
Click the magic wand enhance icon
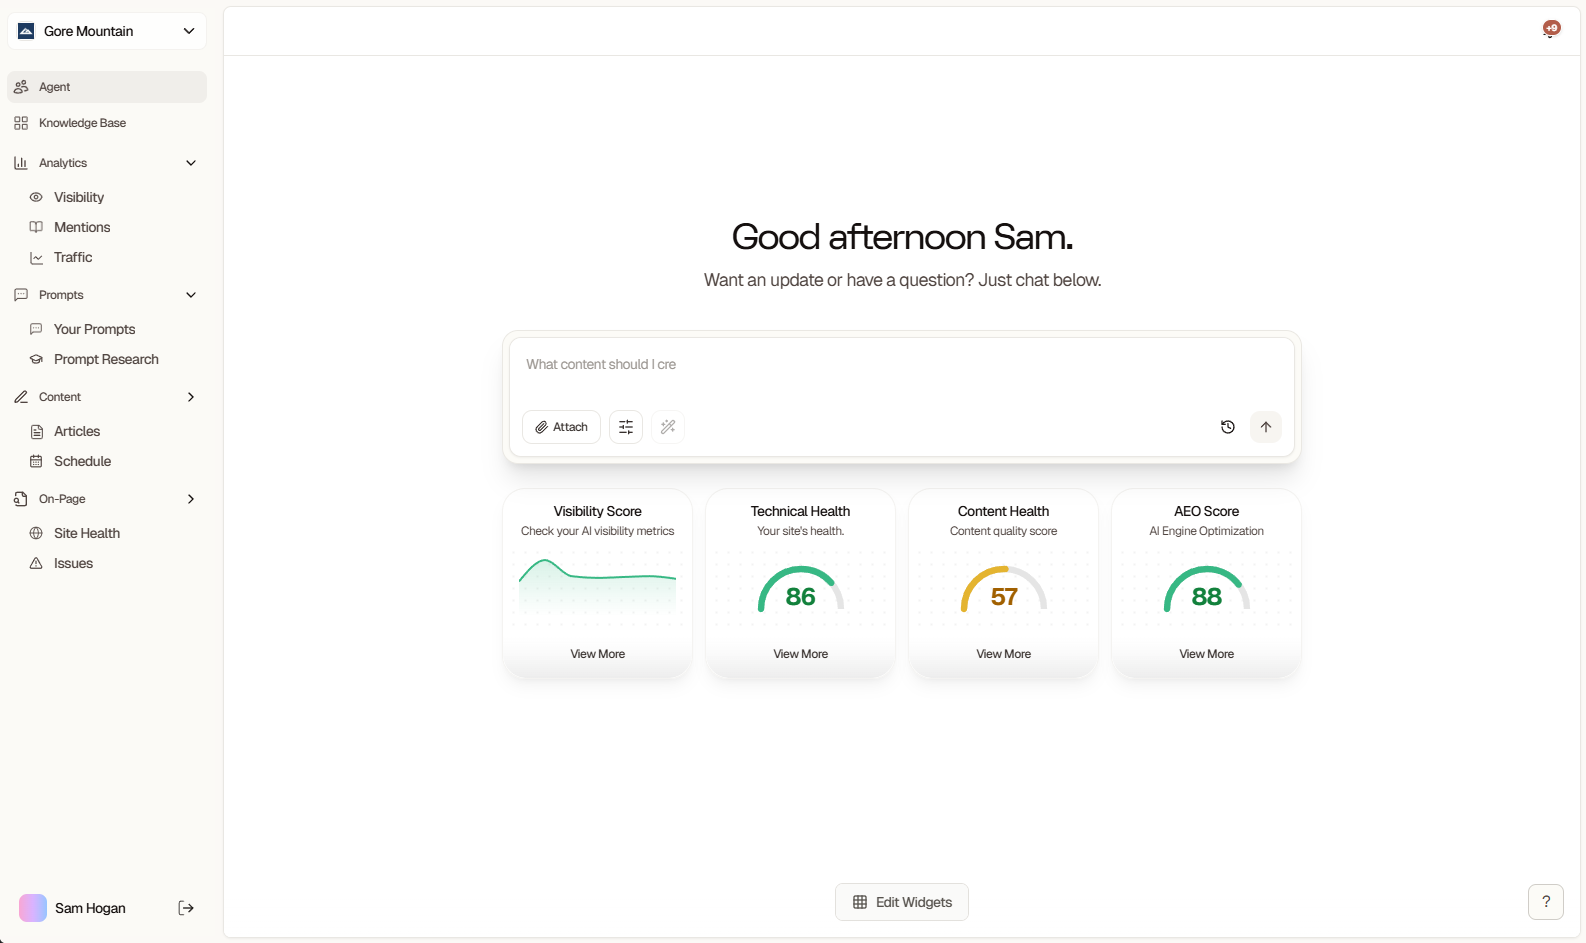(668, 427)
